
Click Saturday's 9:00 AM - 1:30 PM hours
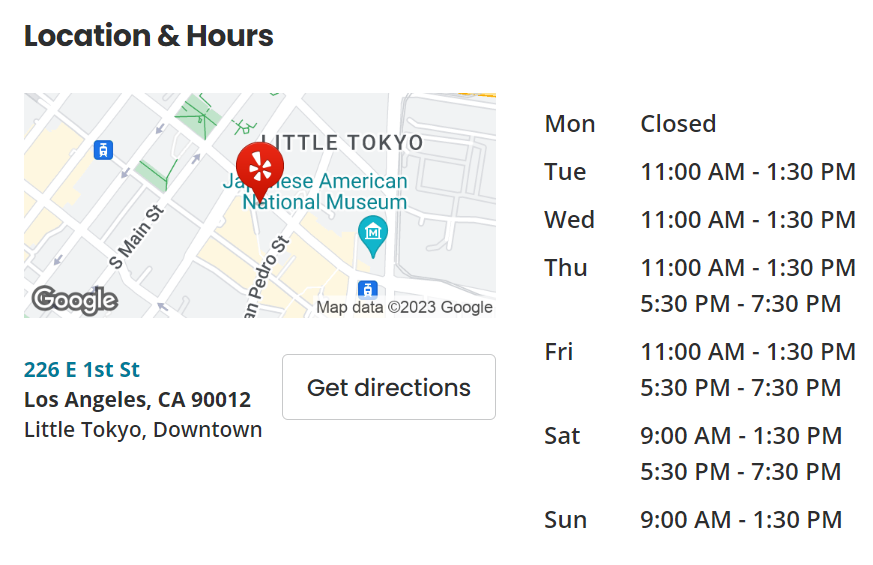click(x=741, y=436)
